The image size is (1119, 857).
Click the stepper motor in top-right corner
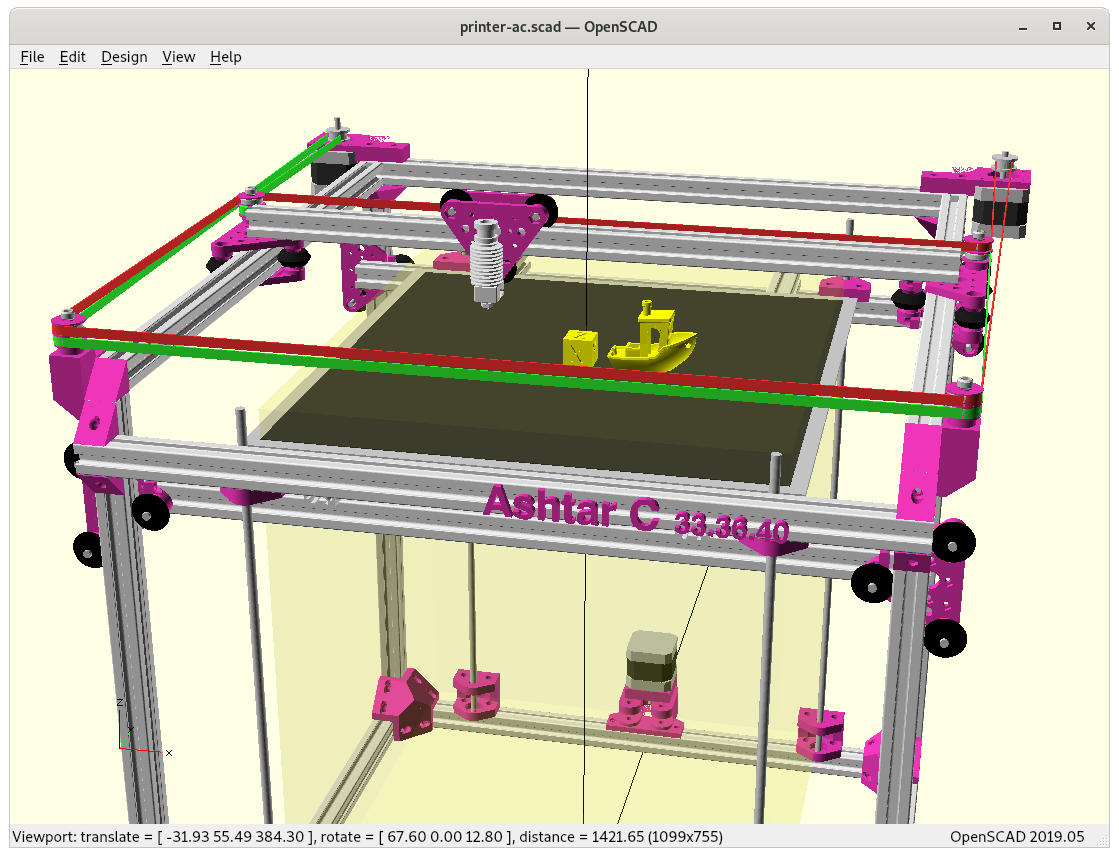coord(1000,207)
